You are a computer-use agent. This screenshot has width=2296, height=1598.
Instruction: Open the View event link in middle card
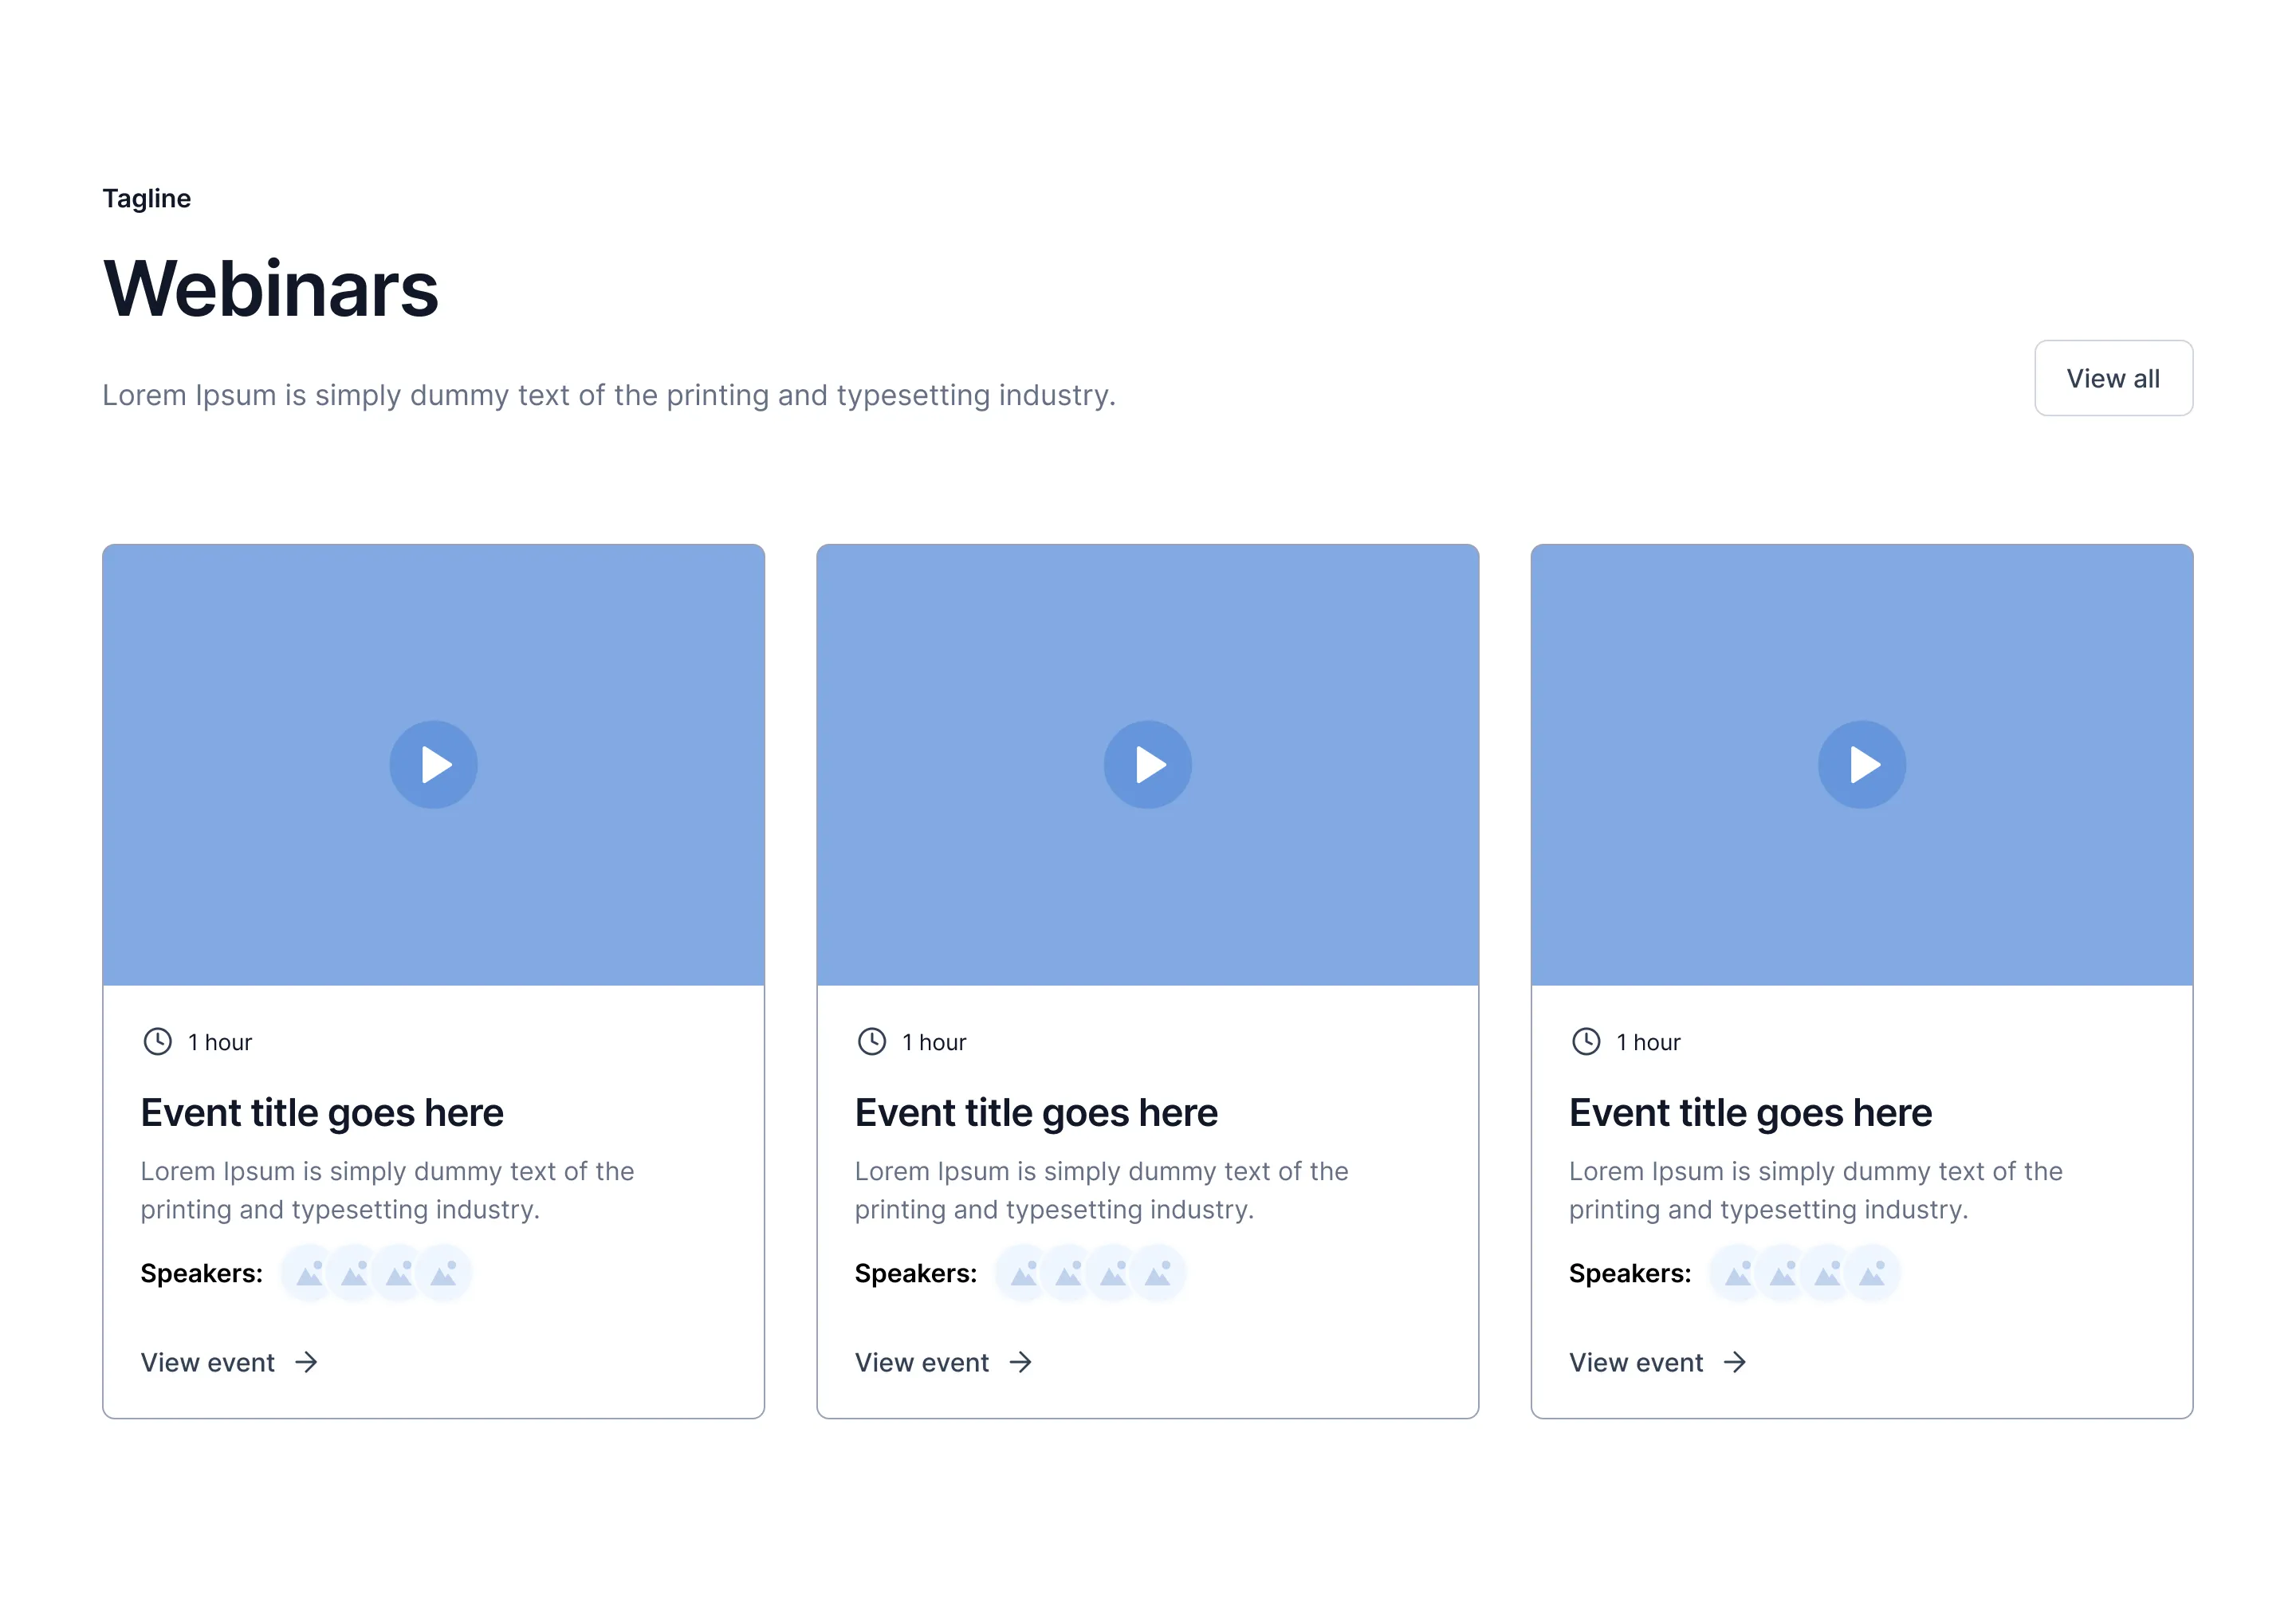pyautogui.click(x=943, y=1362)
